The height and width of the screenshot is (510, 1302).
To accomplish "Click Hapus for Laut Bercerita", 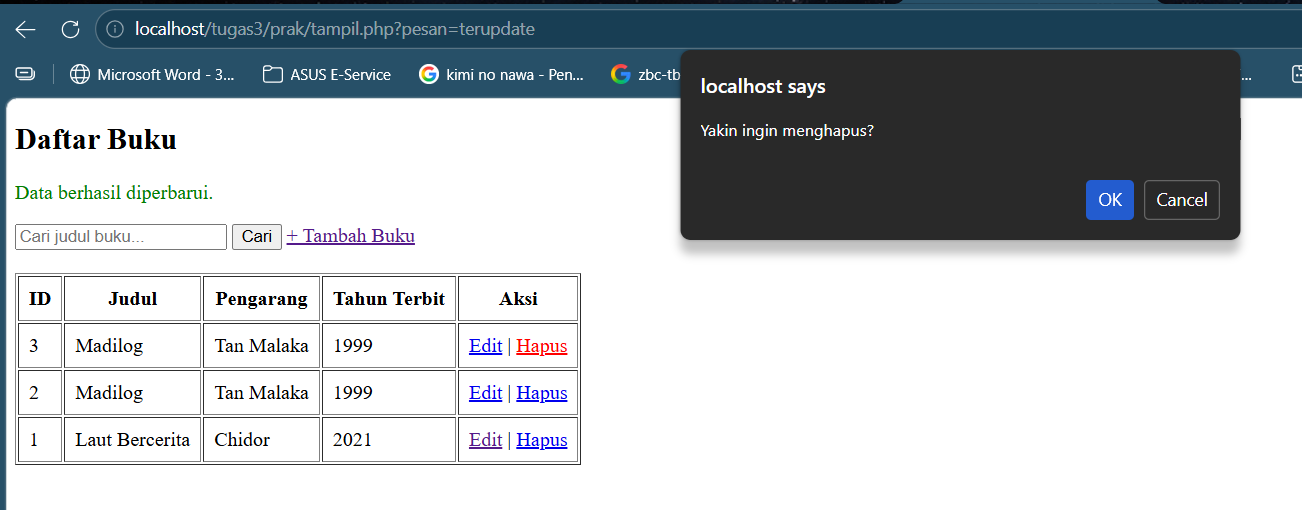I will (541, 440).
